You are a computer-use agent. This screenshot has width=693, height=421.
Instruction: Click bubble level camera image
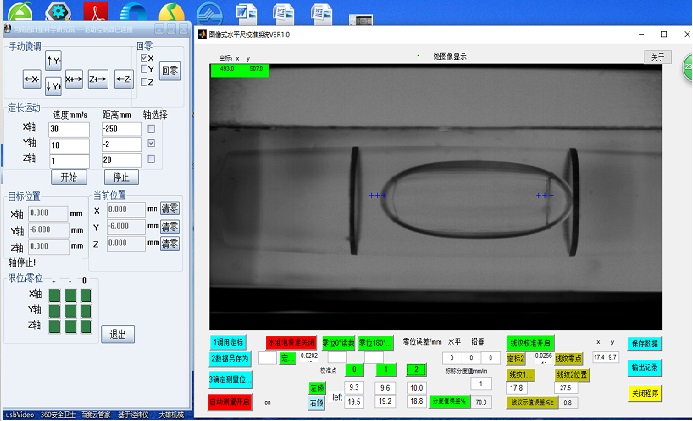pyautogui.click(x=436, y=197)
